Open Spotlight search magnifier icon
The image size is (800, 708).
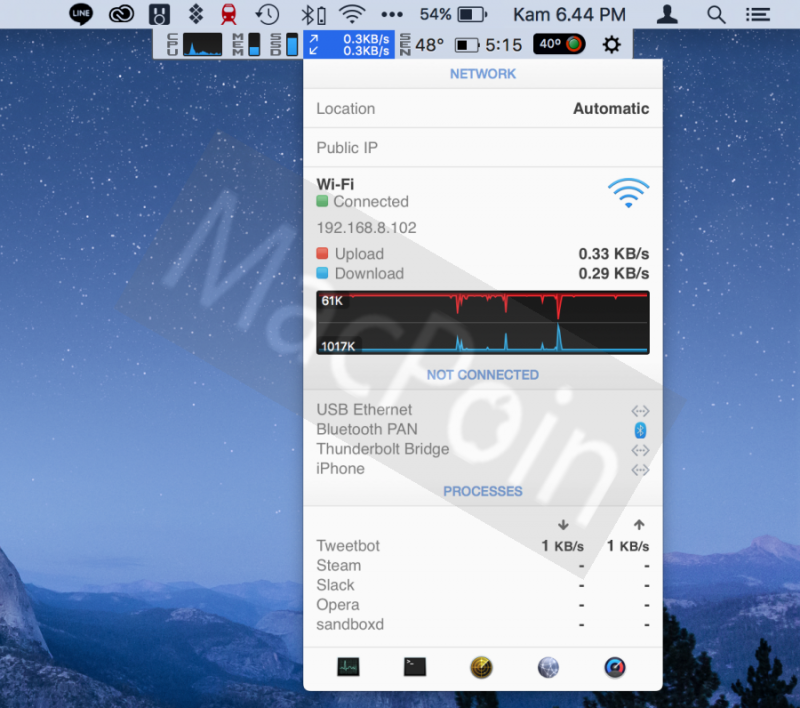pos(716,14)
